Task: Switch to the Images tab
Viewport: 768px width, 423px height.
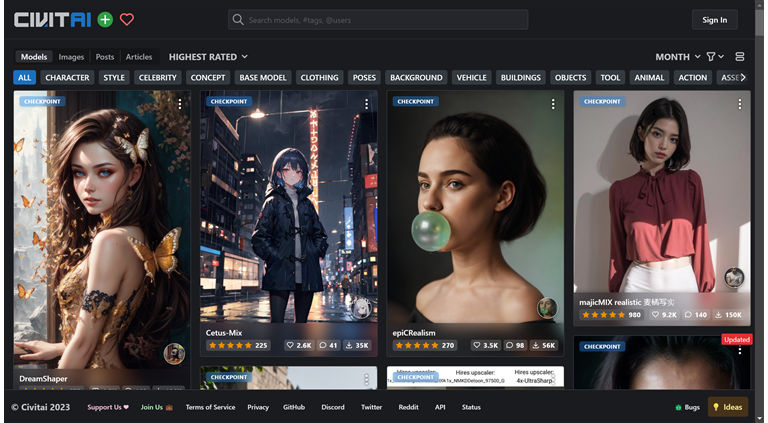Action: (x=71, y=57)
